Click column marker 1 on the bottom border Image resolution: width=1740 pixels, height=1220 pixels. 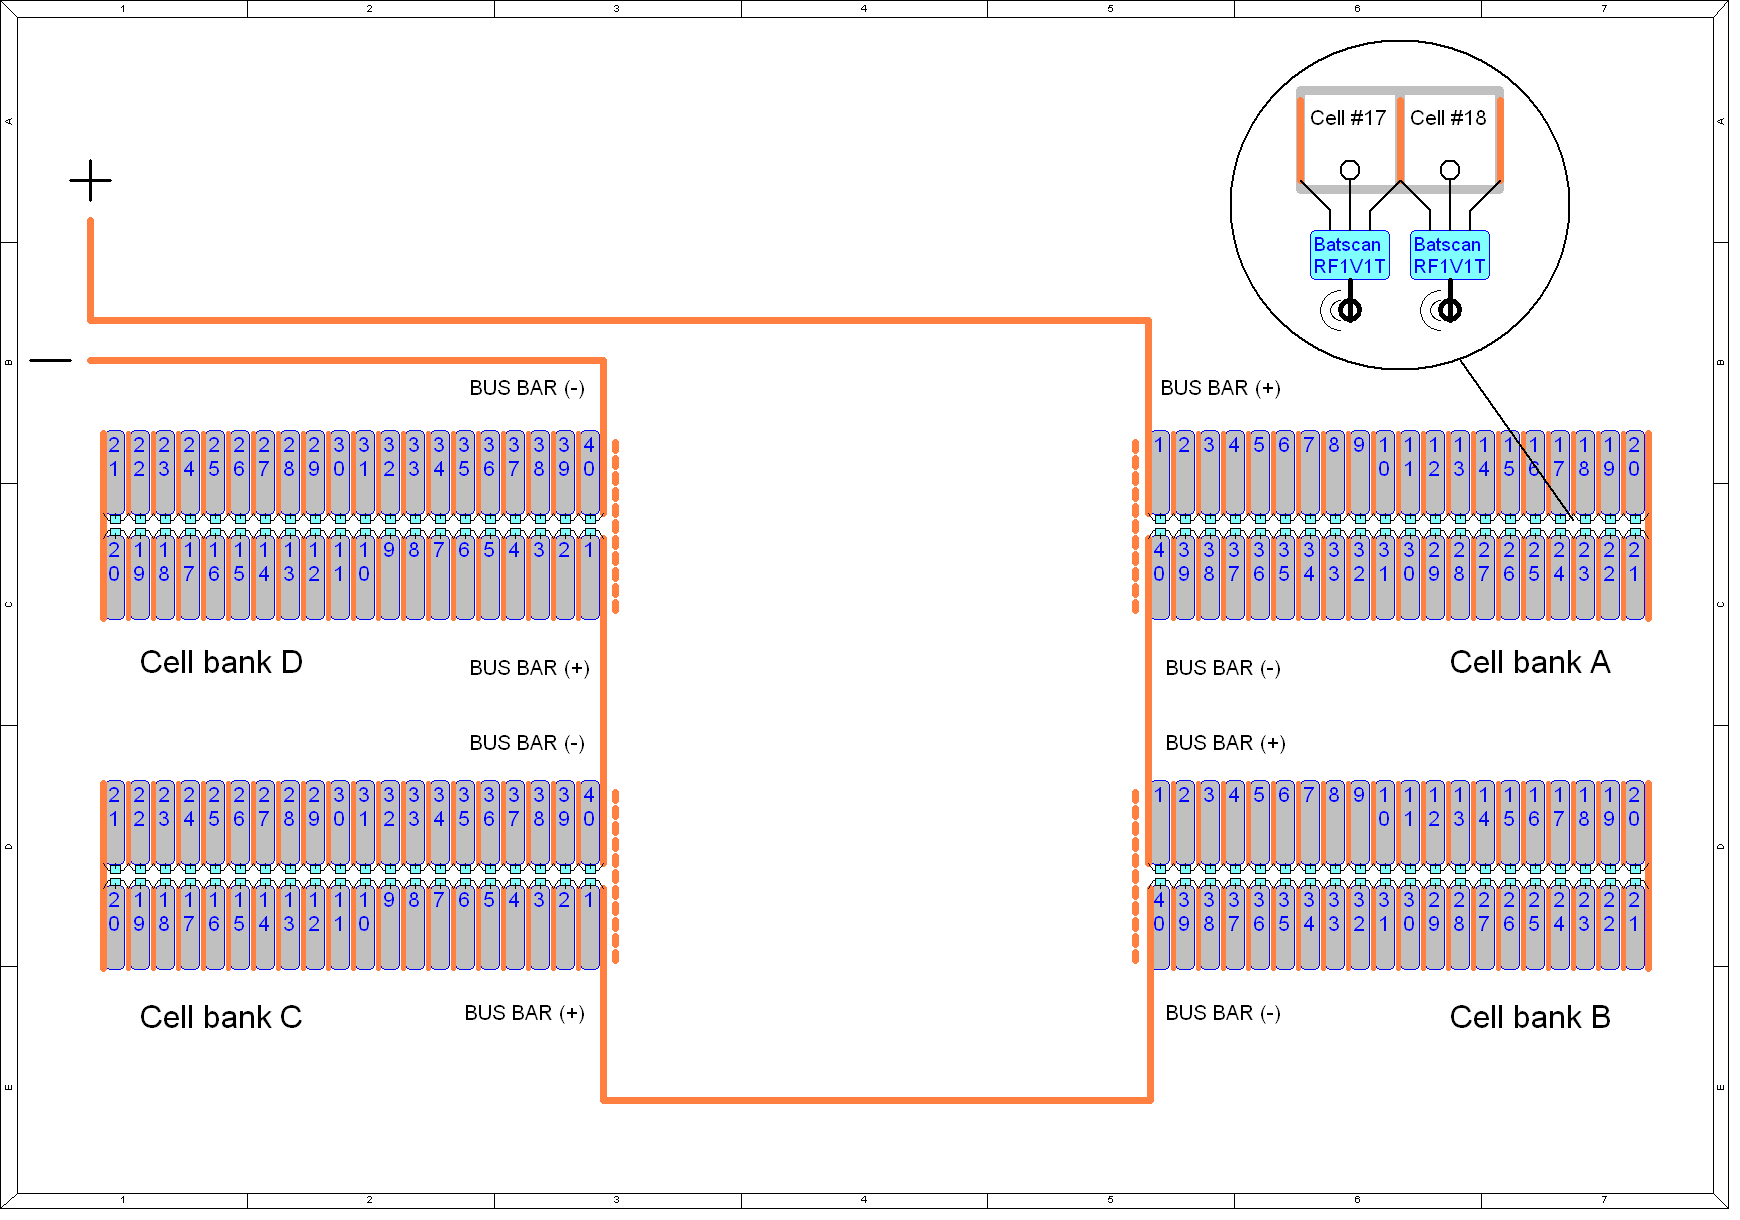pos(123,1199)
